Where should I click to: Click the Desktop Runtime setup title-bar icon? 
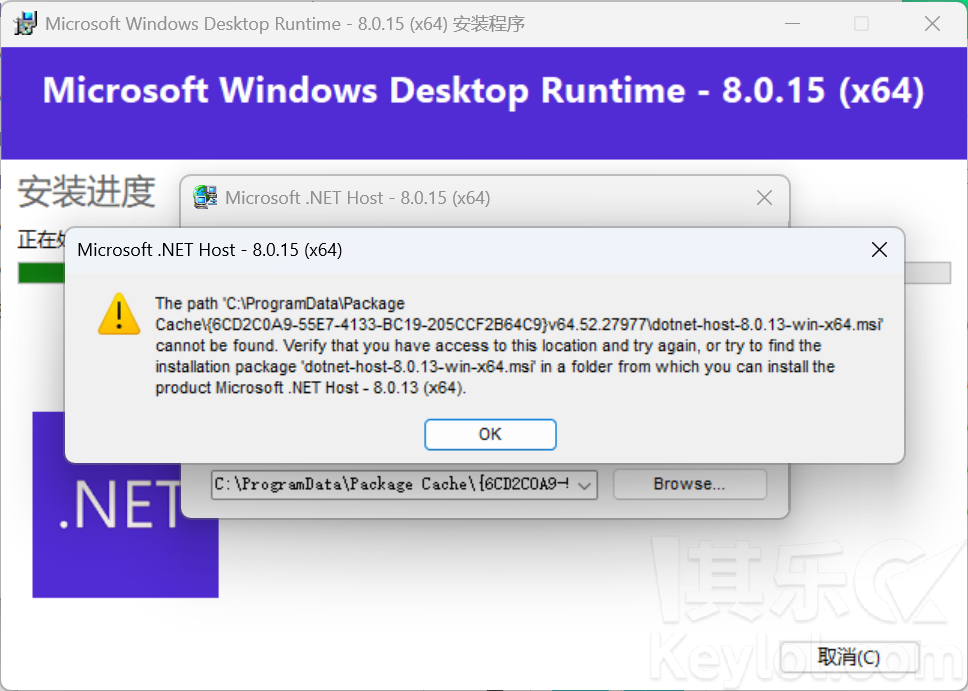pos(26,23)
